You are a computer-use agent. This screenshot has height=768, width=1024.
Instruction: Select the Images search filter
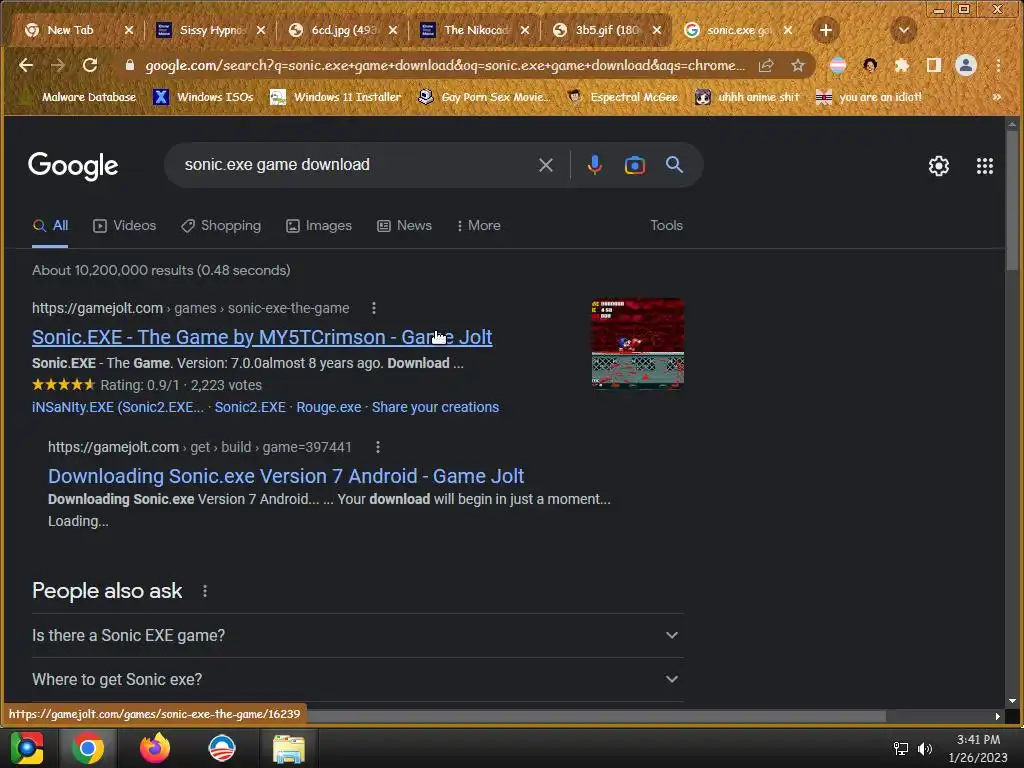click(x=319, y=226)
